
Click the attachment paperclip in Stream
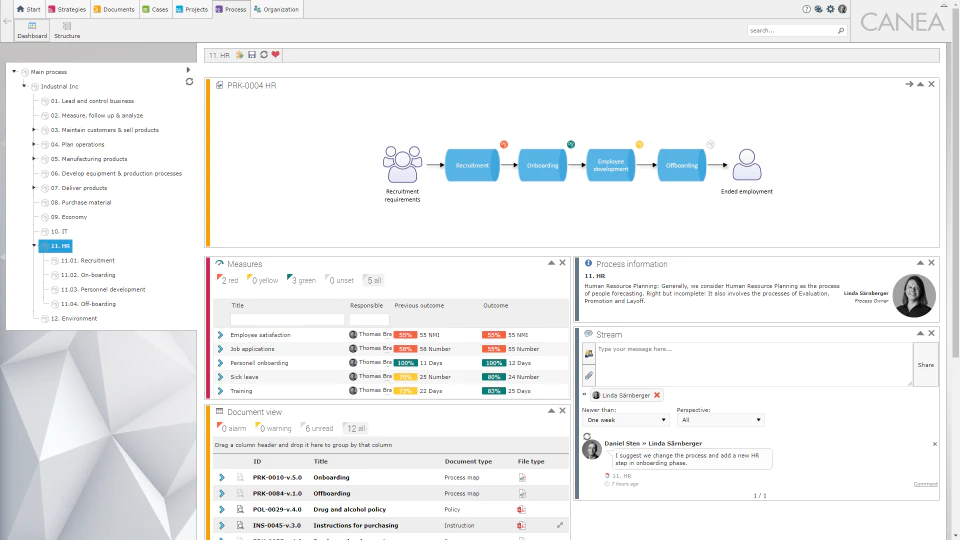pyautogui.click(x=589, y=375)
